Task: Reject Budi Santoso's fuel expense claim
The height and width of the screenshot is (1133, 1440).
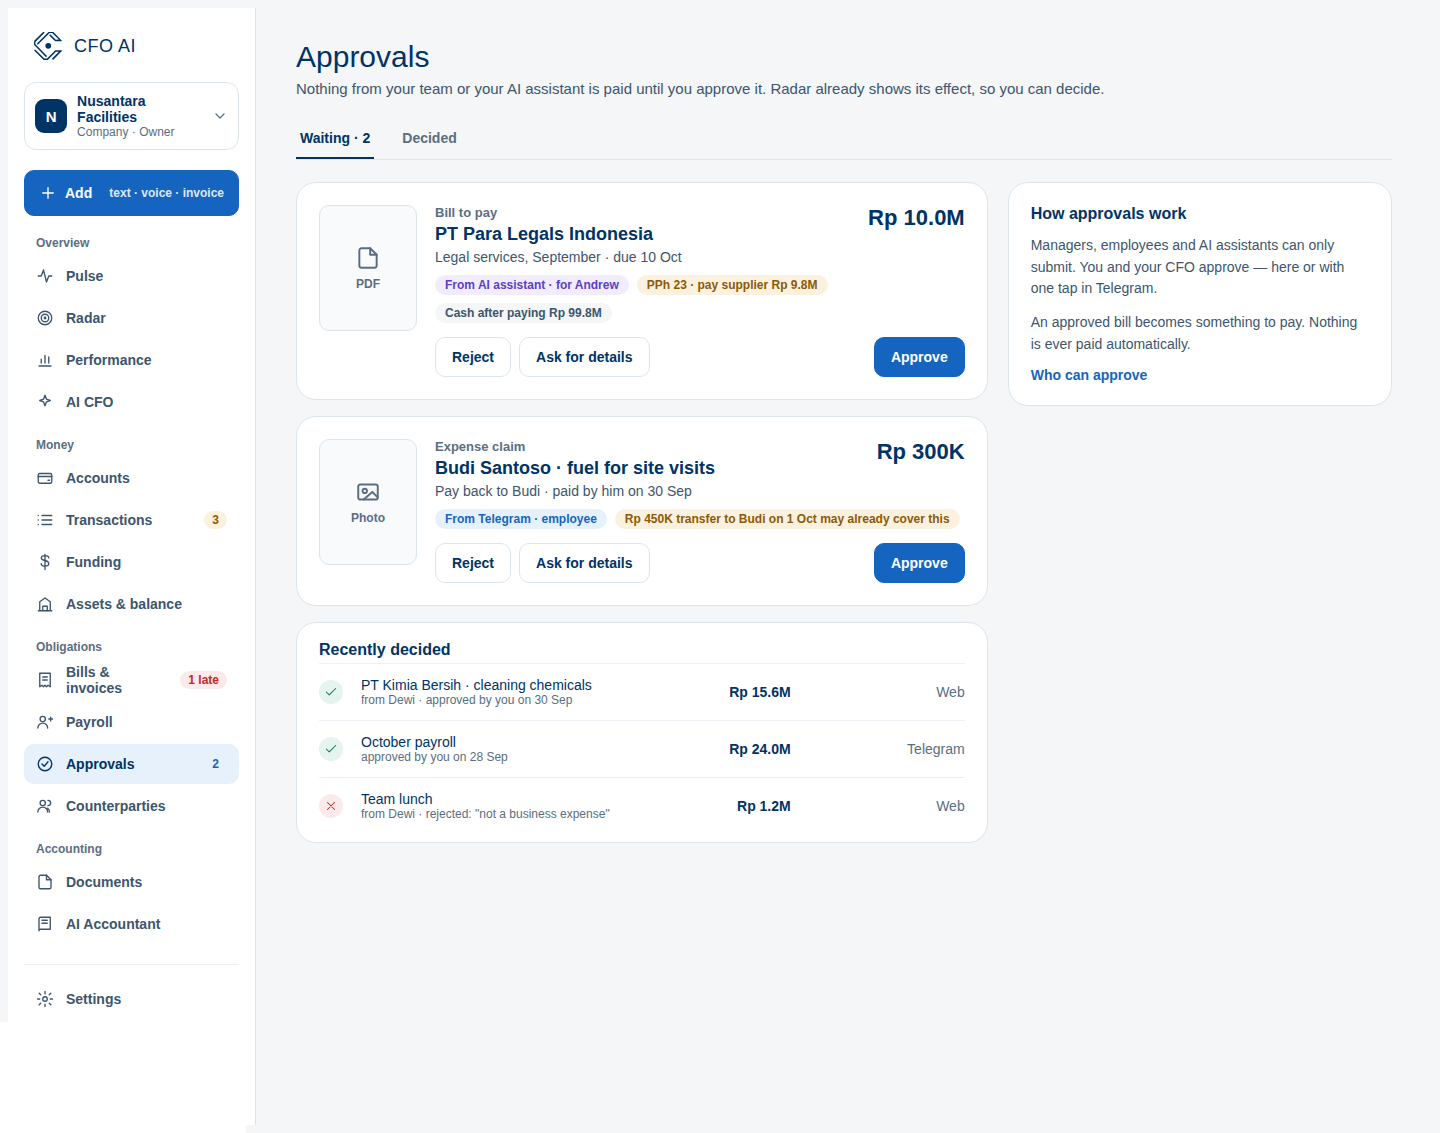Action: click(x=473, y=563)
